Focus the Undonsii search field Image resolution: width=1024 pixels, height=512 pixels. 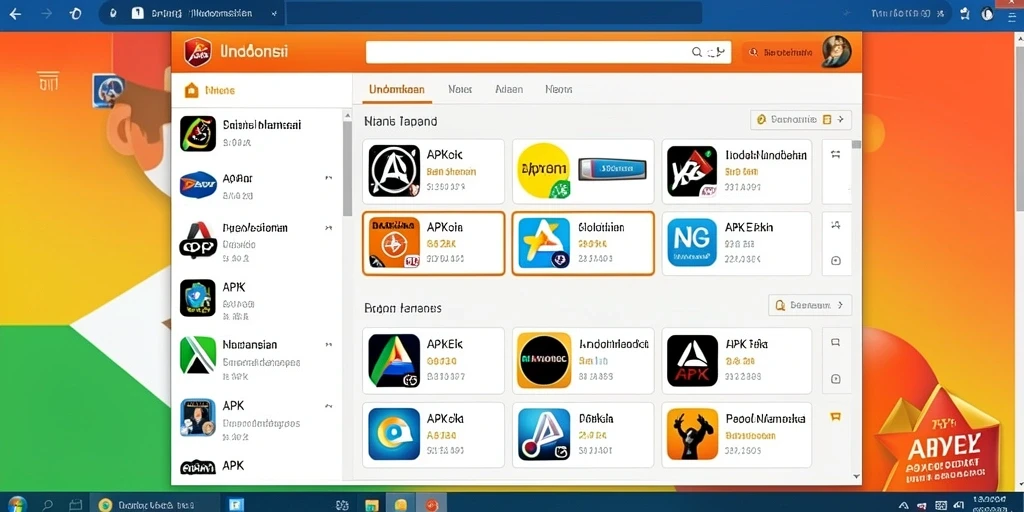click(x=548, y=52)
